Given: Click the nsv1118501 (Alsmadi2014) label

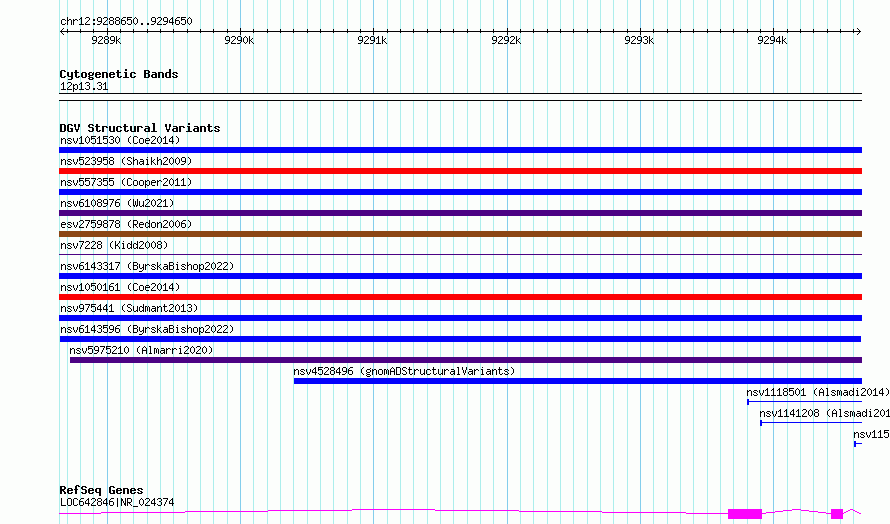Looking at the screenshot, I should coord(818,392).
